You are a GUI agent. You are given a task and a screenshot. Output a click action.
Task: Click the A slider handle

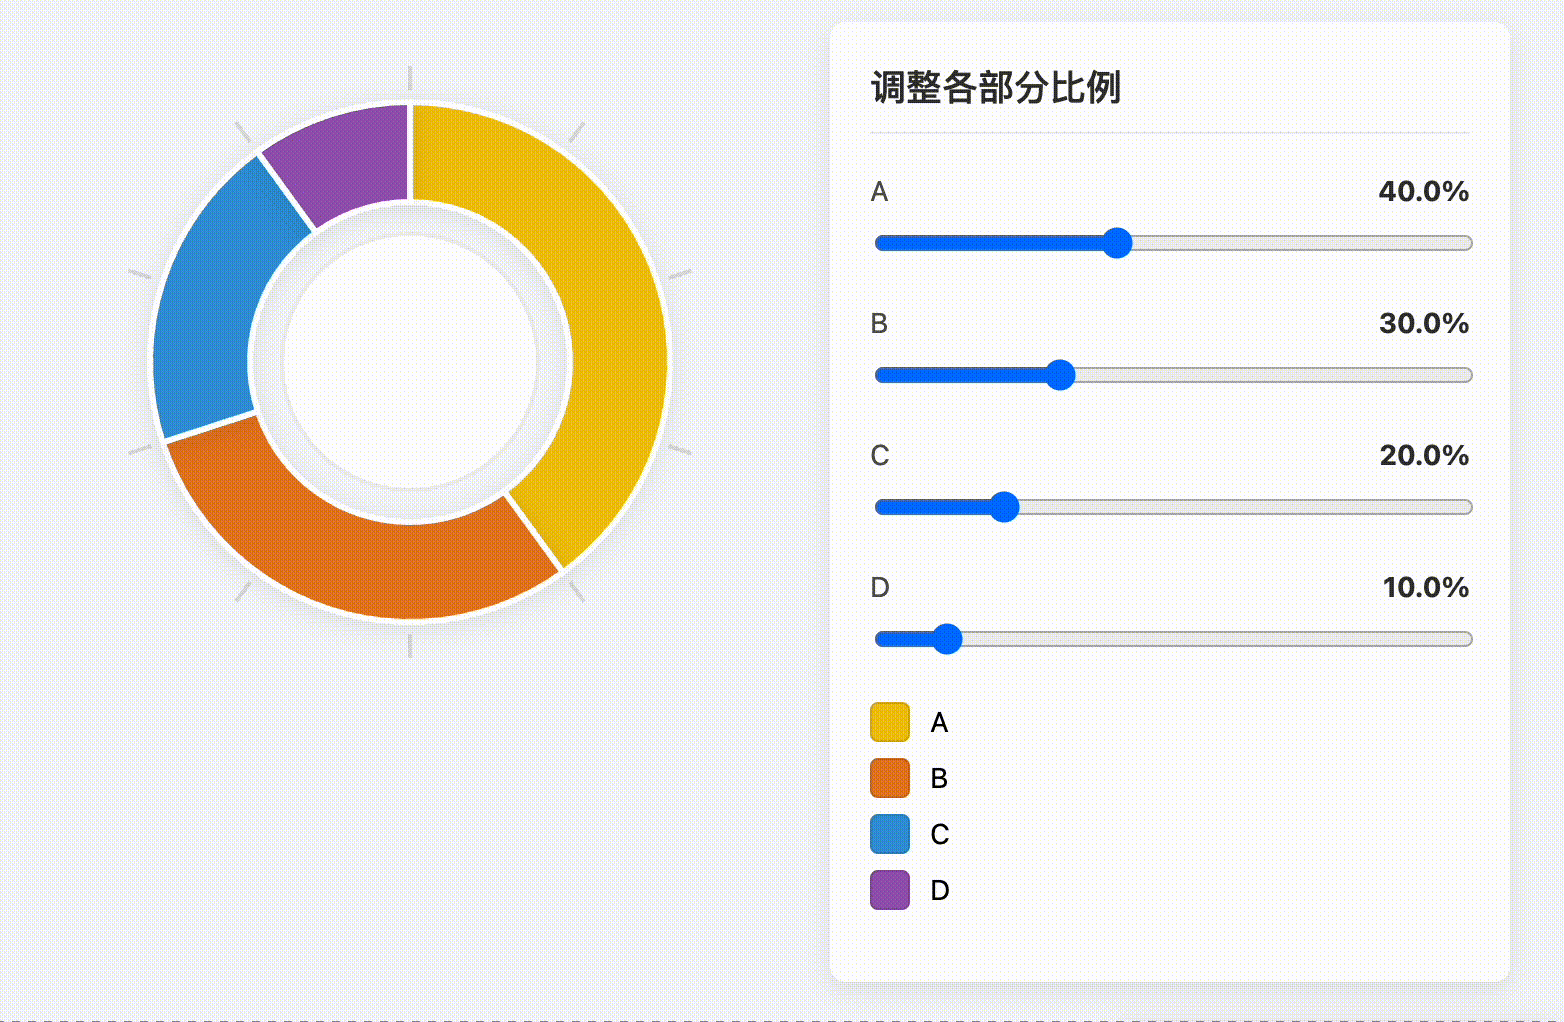[1116, 243]
